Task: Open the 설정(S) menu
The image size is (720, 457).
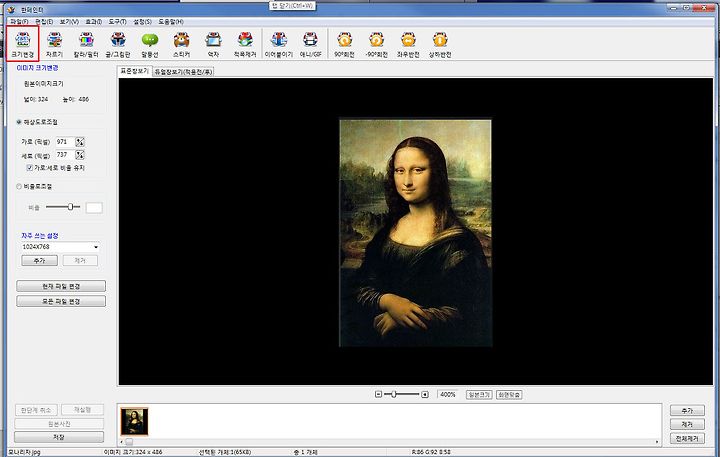Action: 142,22
